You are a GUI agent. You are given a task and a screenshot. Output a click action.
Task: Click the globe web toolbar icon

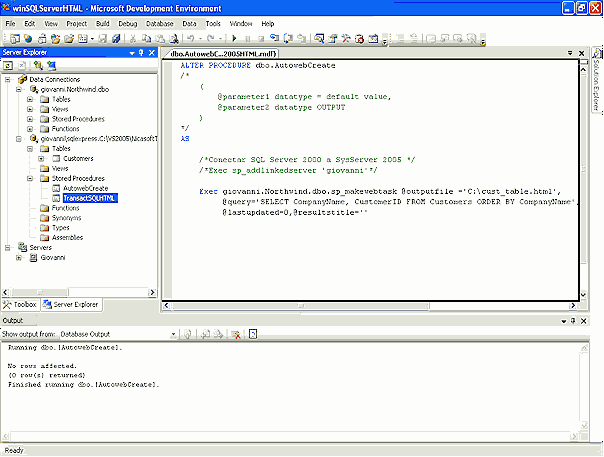[x=28, y=38]
